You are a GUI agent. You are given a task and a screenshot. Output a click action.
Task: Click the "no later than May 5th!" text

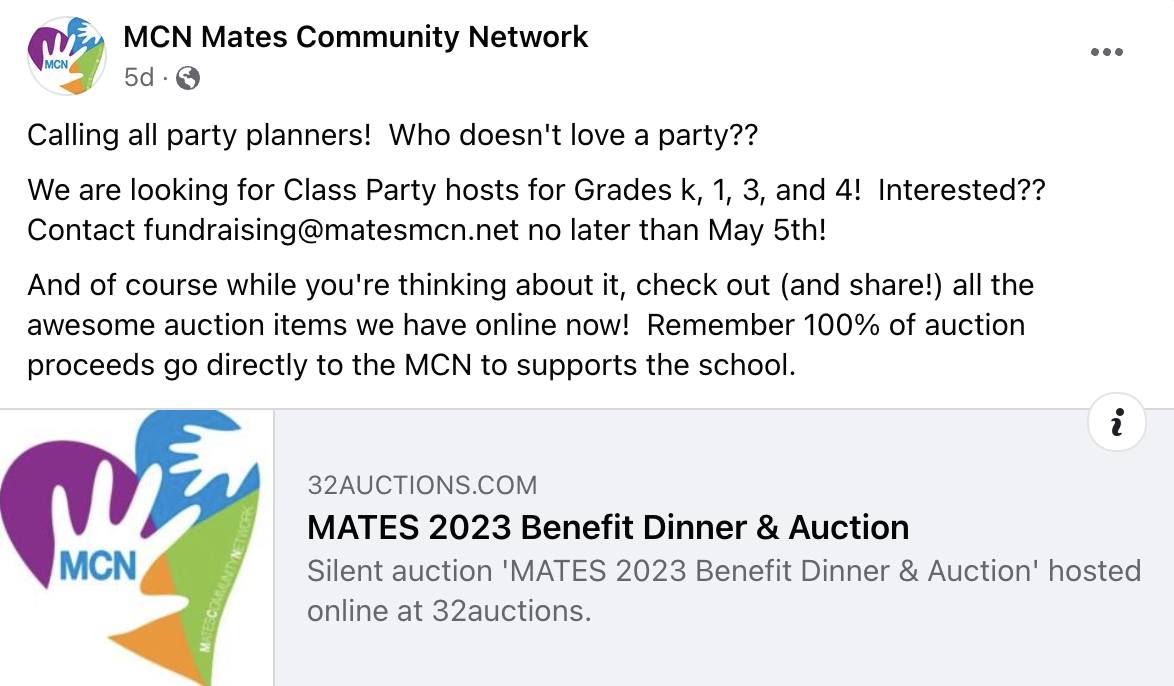(678, 230)
